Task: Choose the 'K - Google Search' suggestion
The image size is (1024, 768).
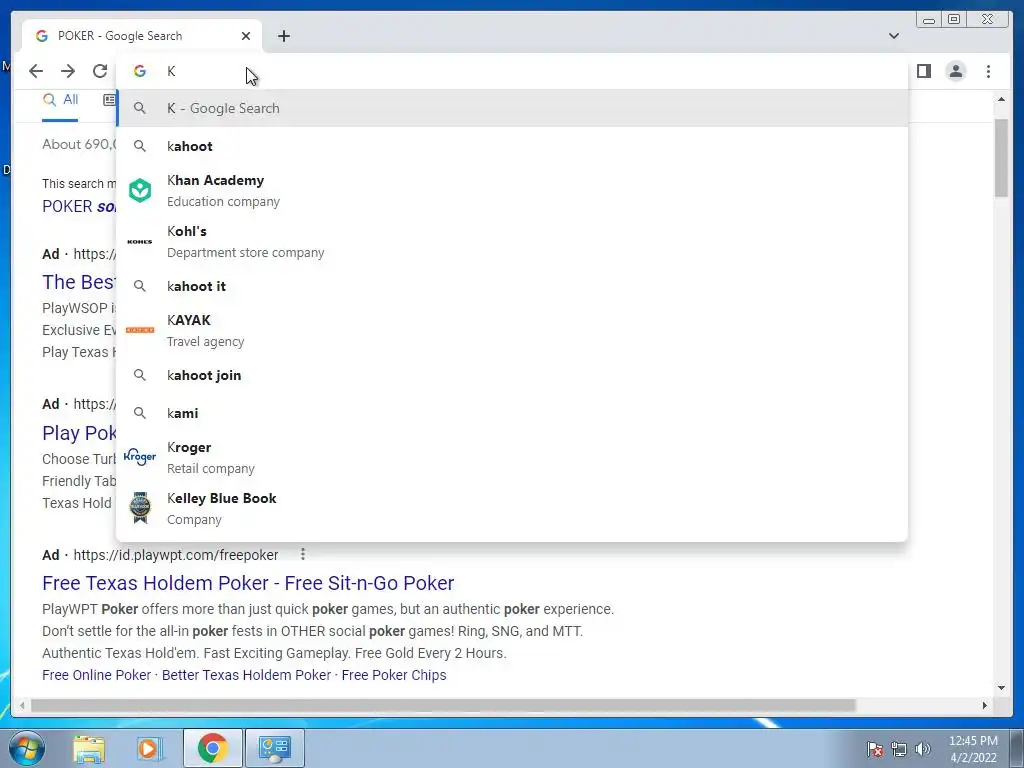Action: 511,108
